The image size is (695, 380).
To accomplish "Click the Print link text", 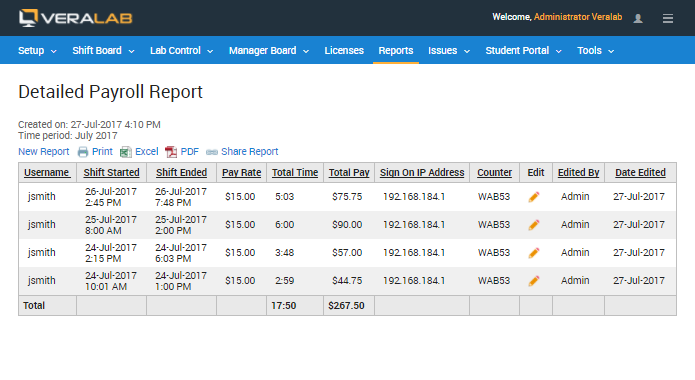I will point(102,152).
